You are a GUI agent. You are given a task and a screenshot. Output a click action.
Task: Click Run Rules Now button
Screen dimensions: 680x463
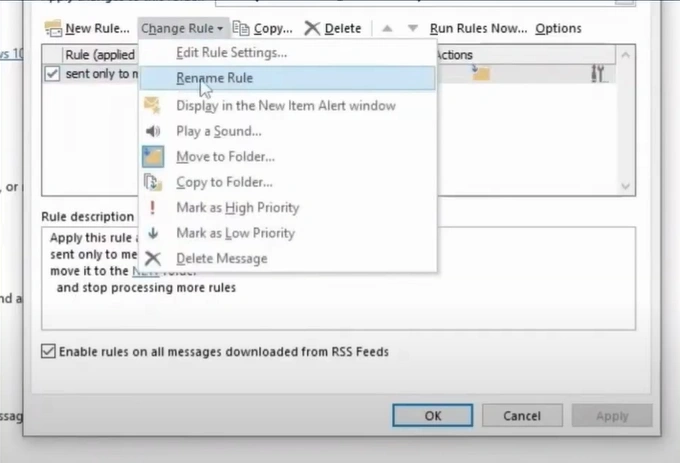click(478, 29)
